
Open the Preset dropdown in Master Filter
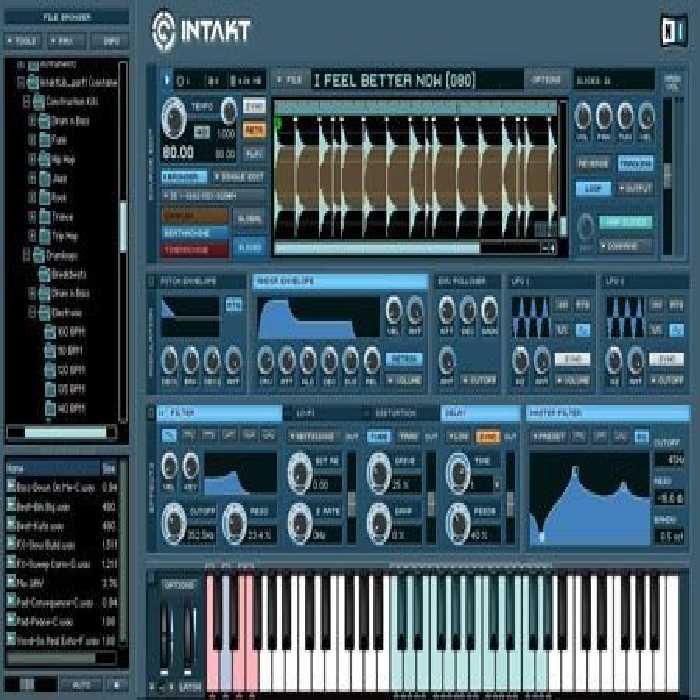click(x=549, y=436)
